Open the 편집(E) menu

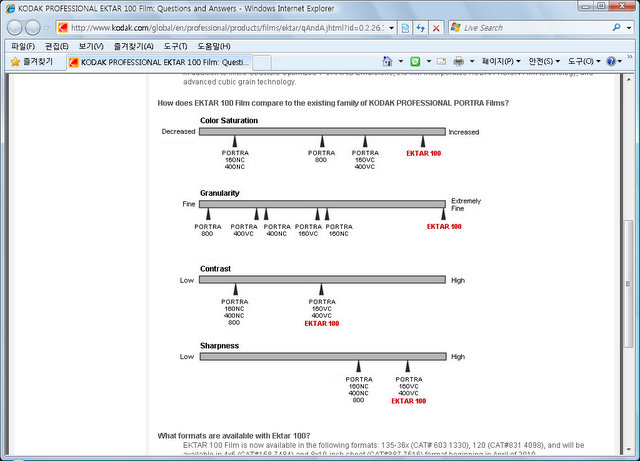56,46
